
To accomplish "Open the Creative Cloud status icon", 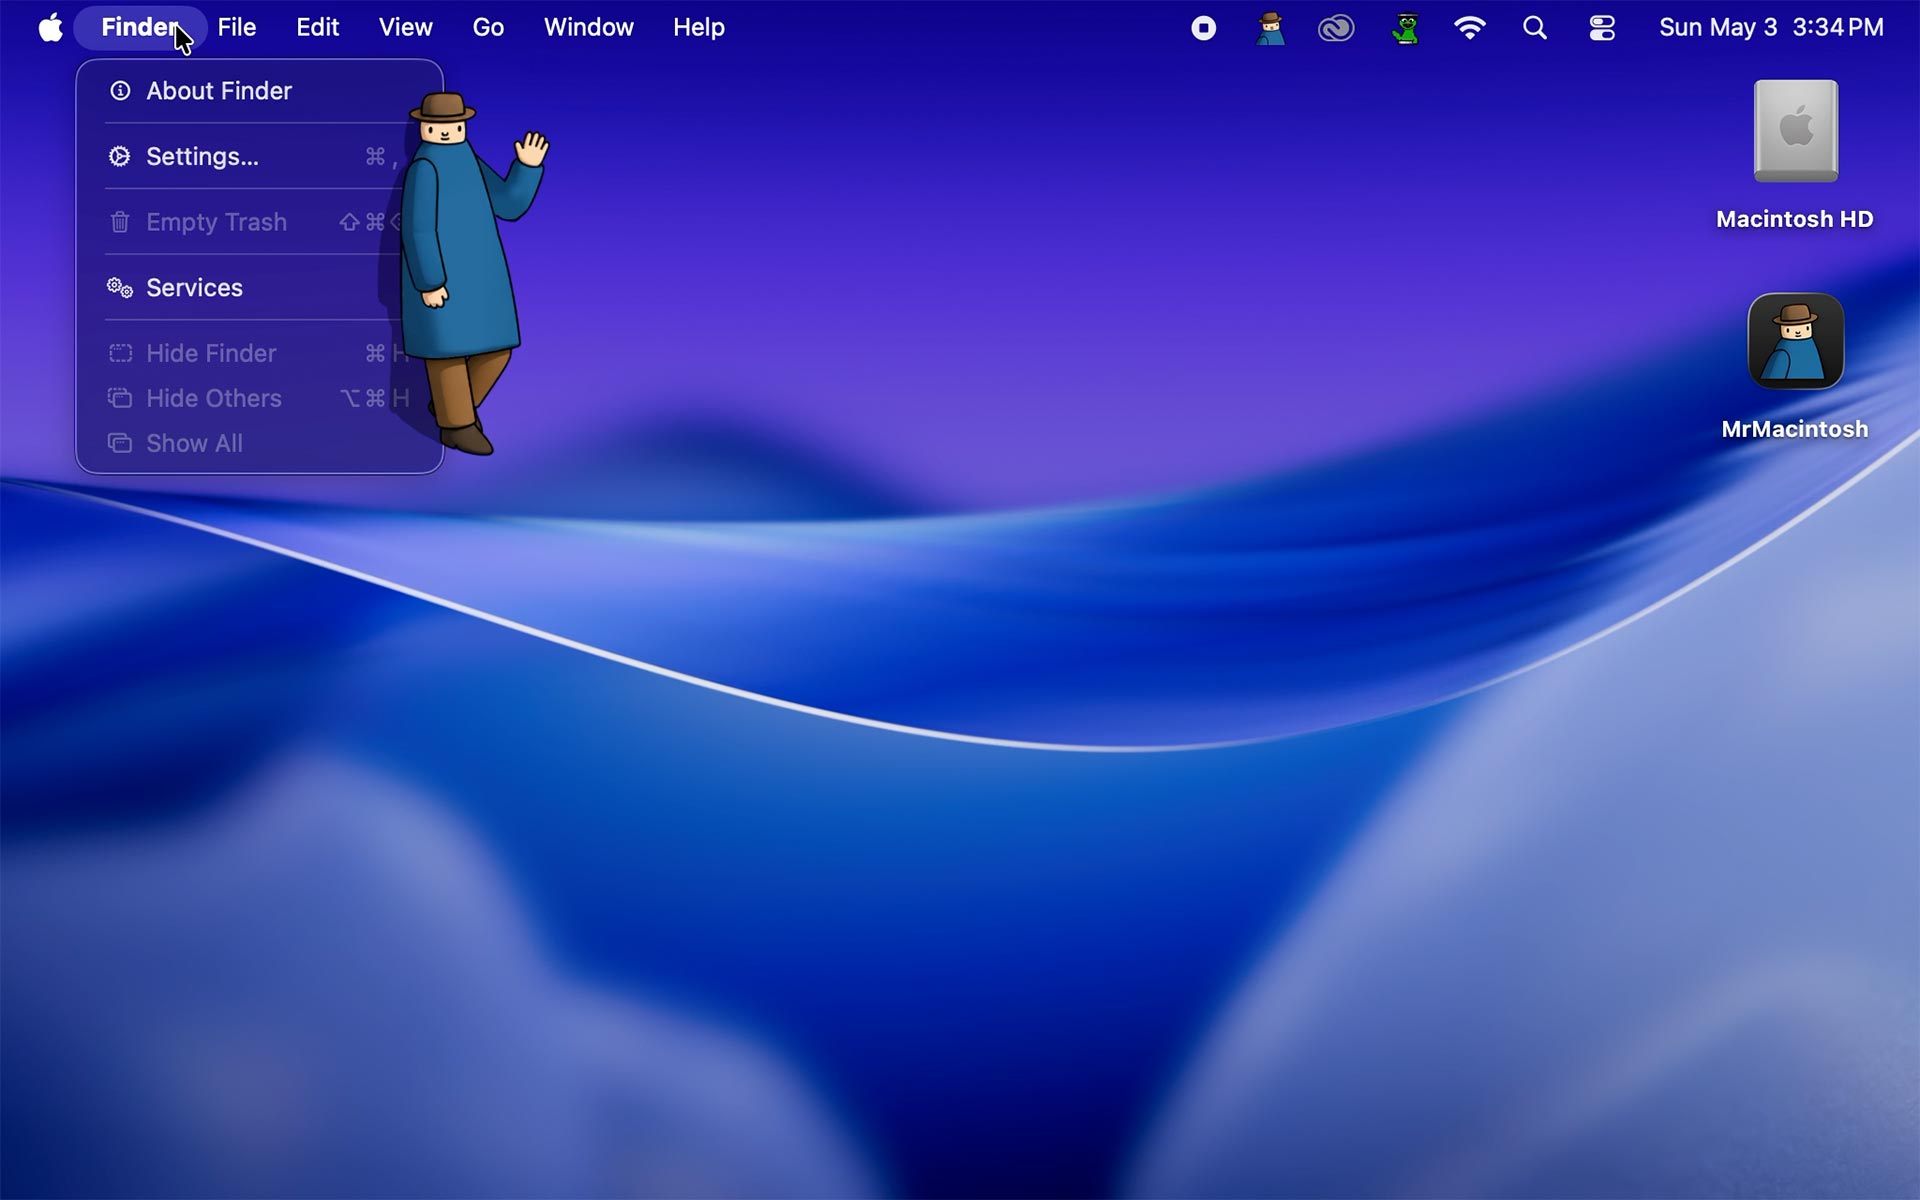I will pyautogui.click(x=1336, y=28).
